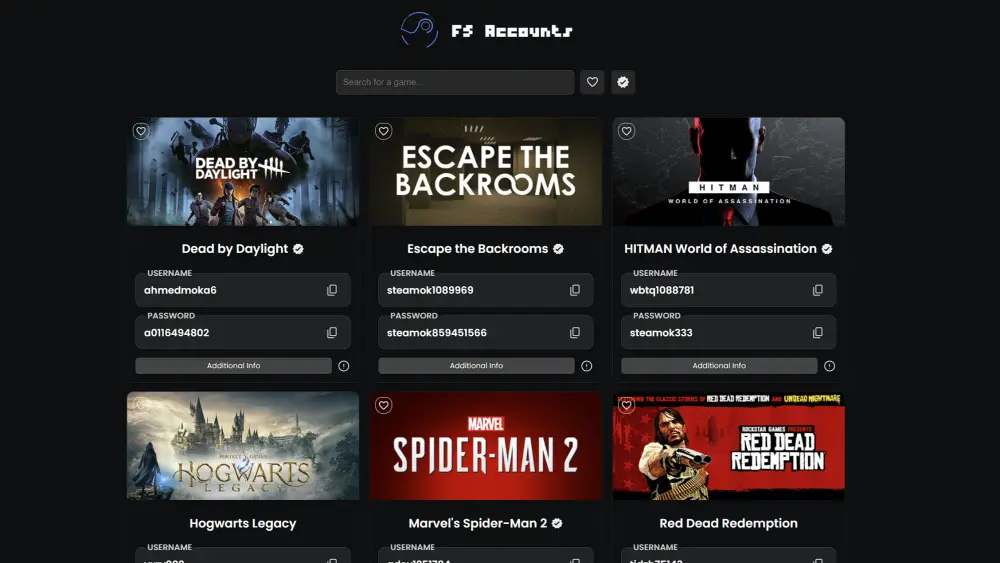Open Red Dead Redemption cover image
Image resolution: width=1000 pixels, height=563 pixels.
click(x=729, y=446)
